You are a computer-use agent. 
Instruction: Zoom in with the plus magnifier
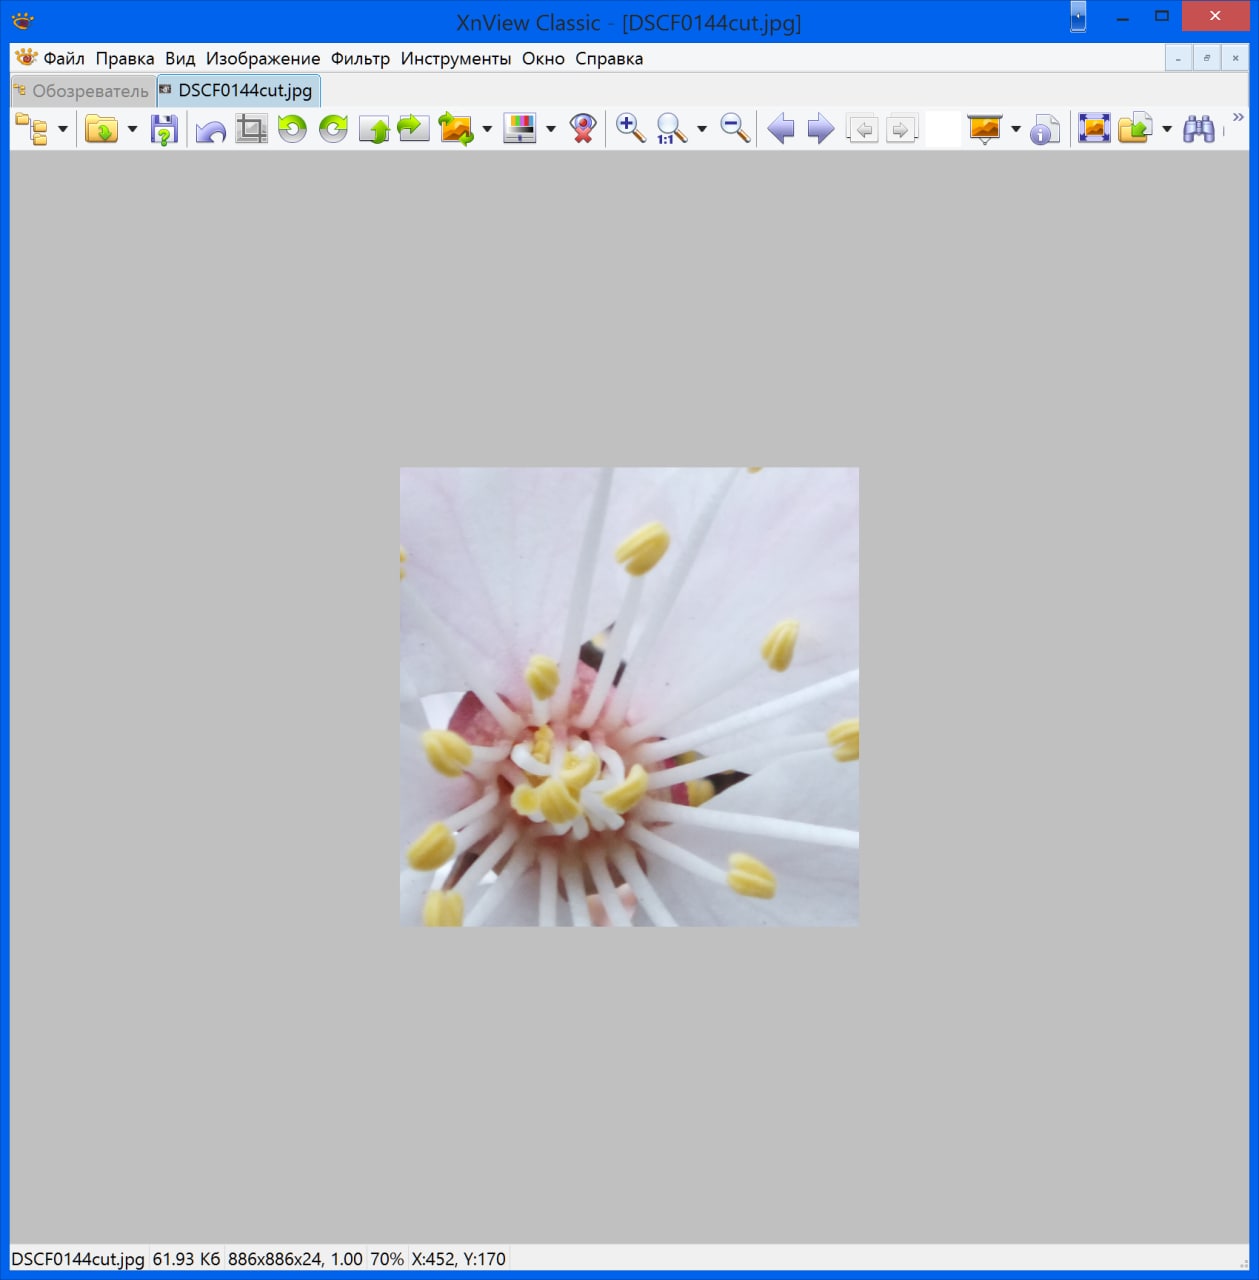click(630, 129)
